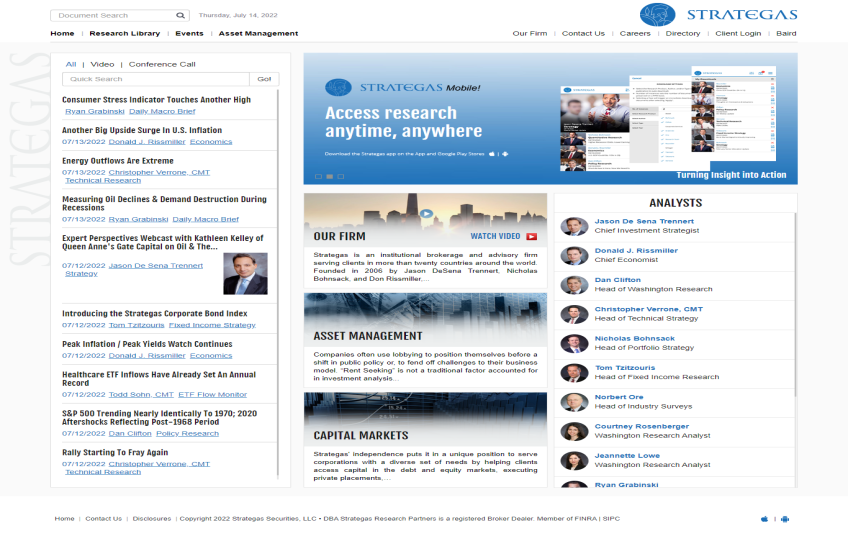Click Jeannette Lowe's name link
The width and height of the screenshot is (848, 536).
627,455
